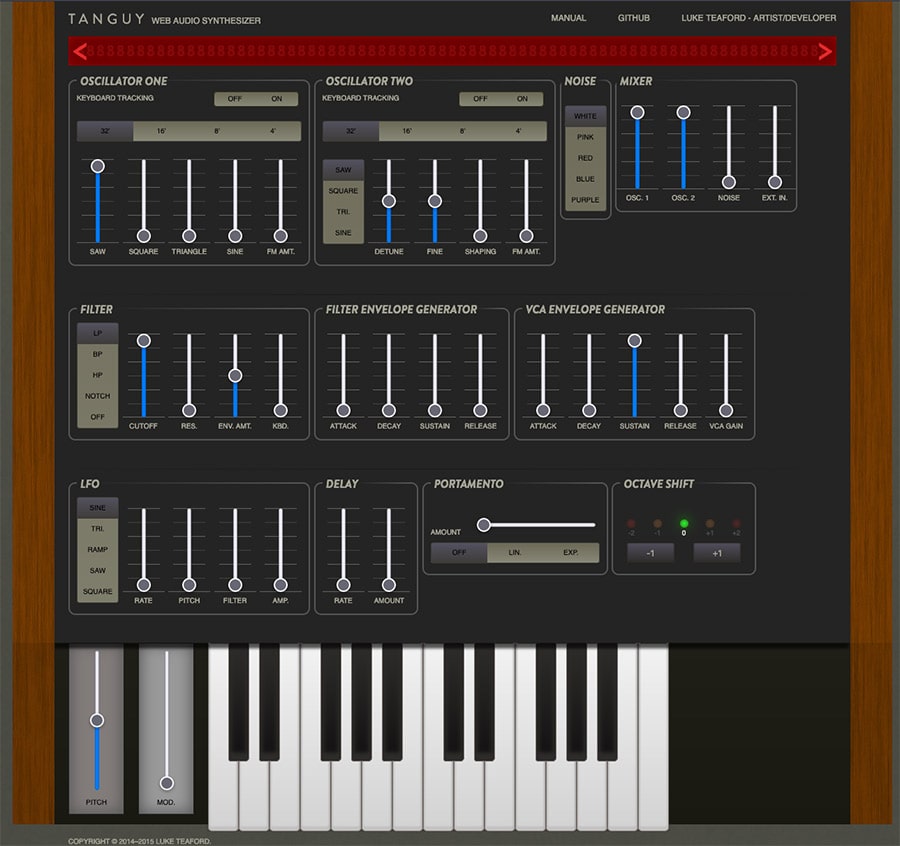This screenshot has height=846, width=900.
Task: Choose the HP filter mode
Action: click(x=98, y=375)
